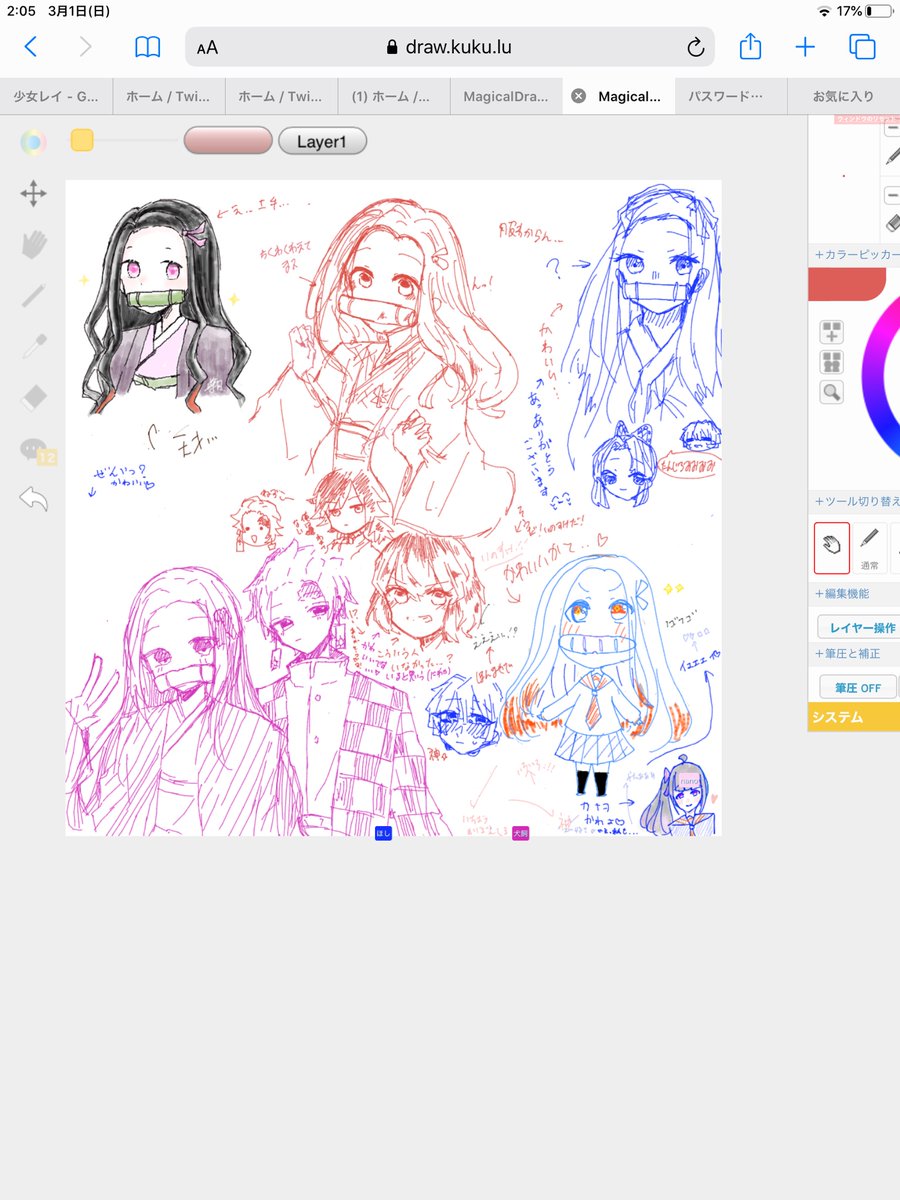Open a new tab with plus
The image size is (900, 1200).
tap(805, 47)
